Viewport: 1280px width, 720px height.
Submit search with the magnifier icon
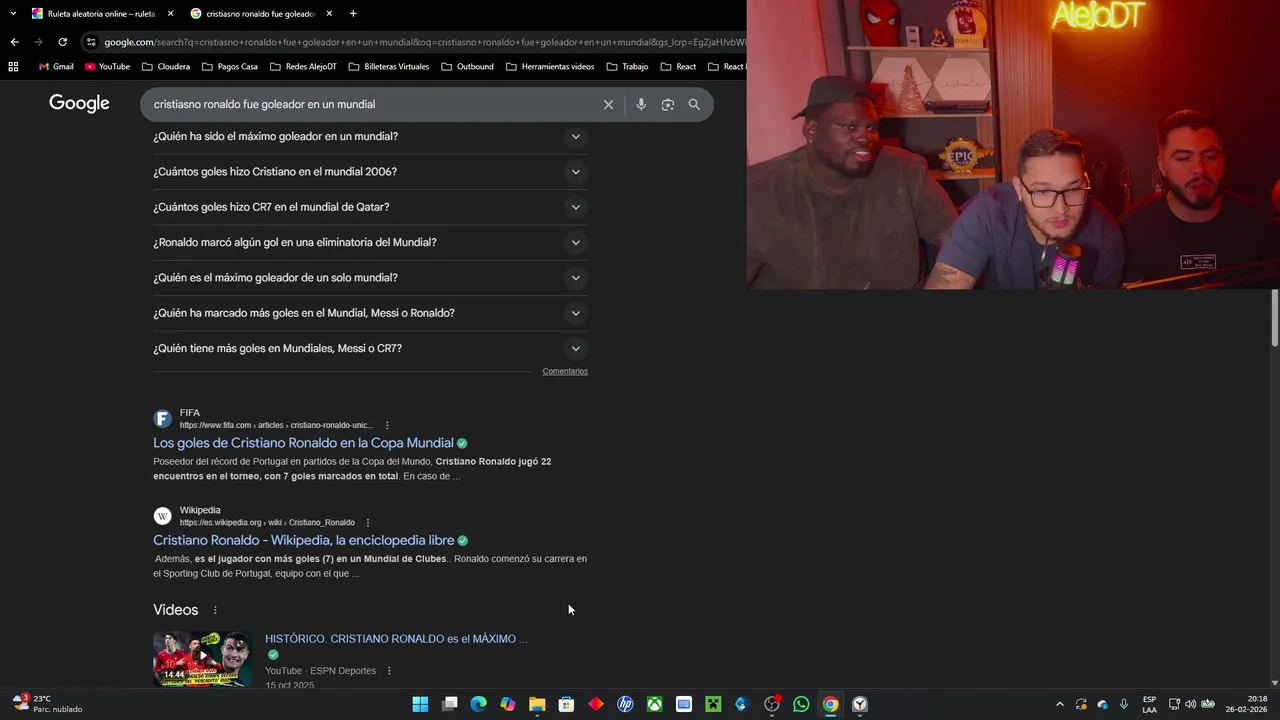[x=694, y=104]
